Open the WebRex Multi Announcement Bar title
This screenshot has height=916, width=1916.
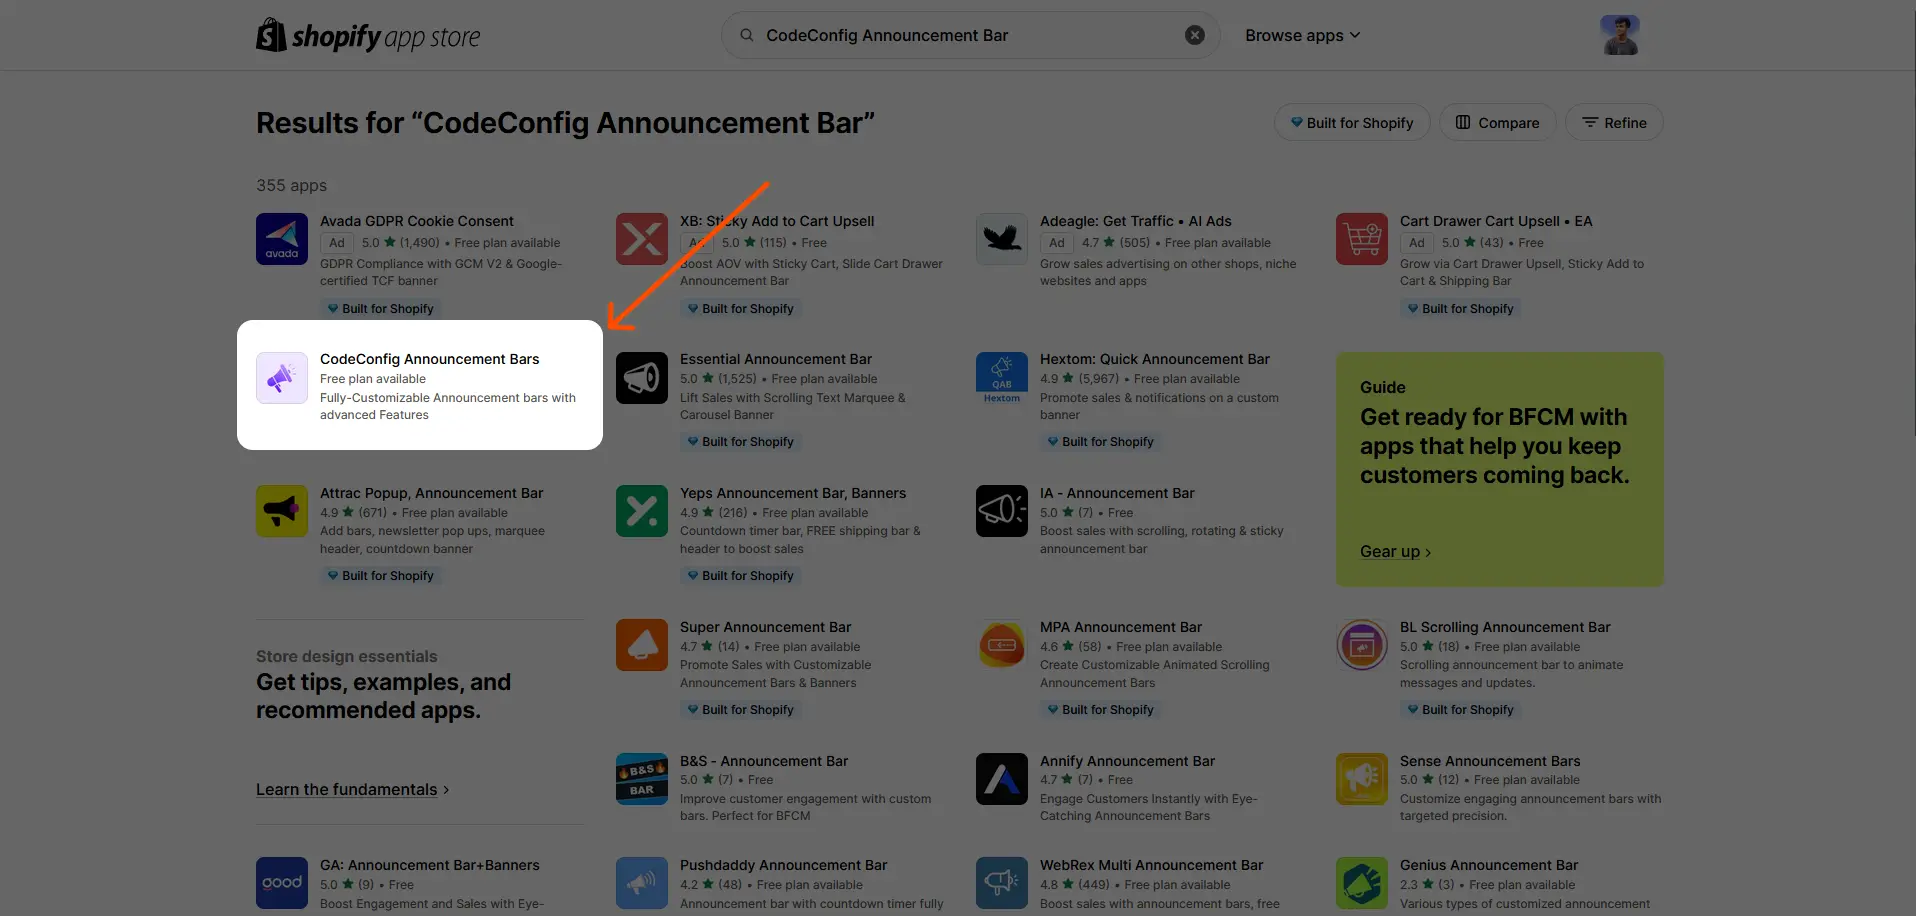click(x=1152, y=865)
